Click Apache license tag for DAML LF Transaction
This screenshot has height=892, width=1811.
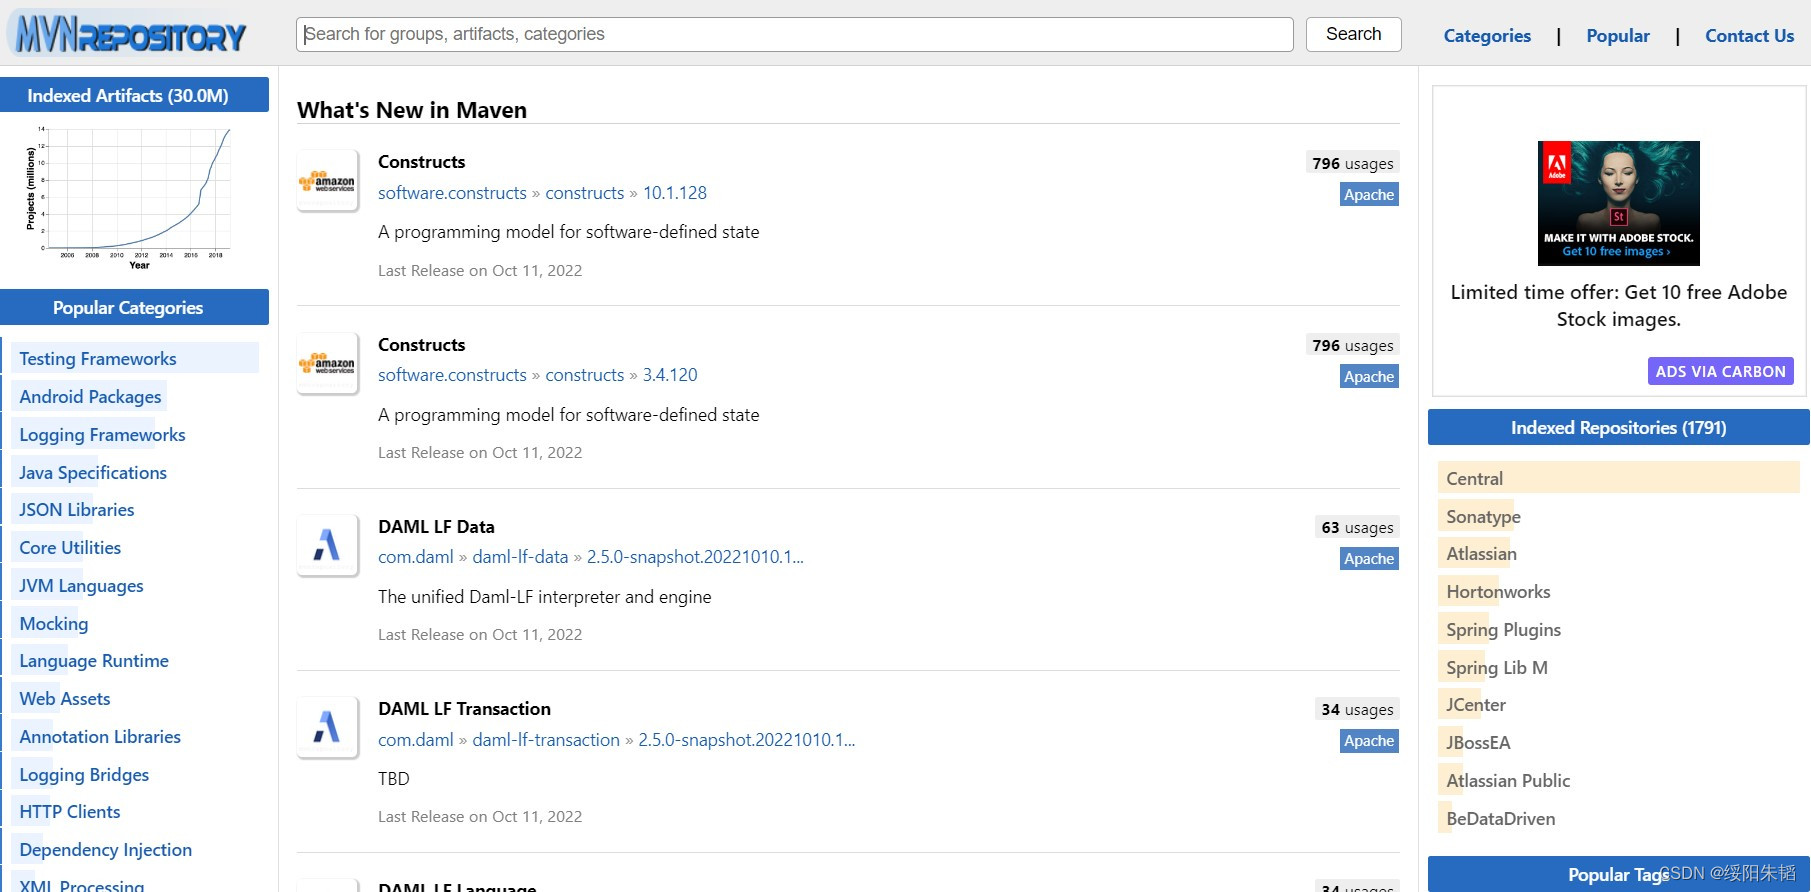tap(1369, 741)
